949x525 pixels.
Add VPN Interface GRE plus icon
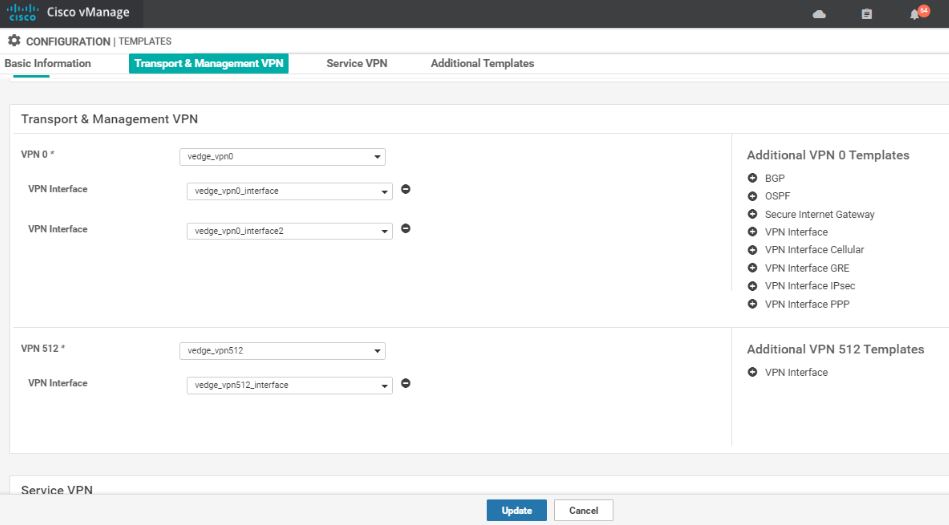click(x=752, y=268)
